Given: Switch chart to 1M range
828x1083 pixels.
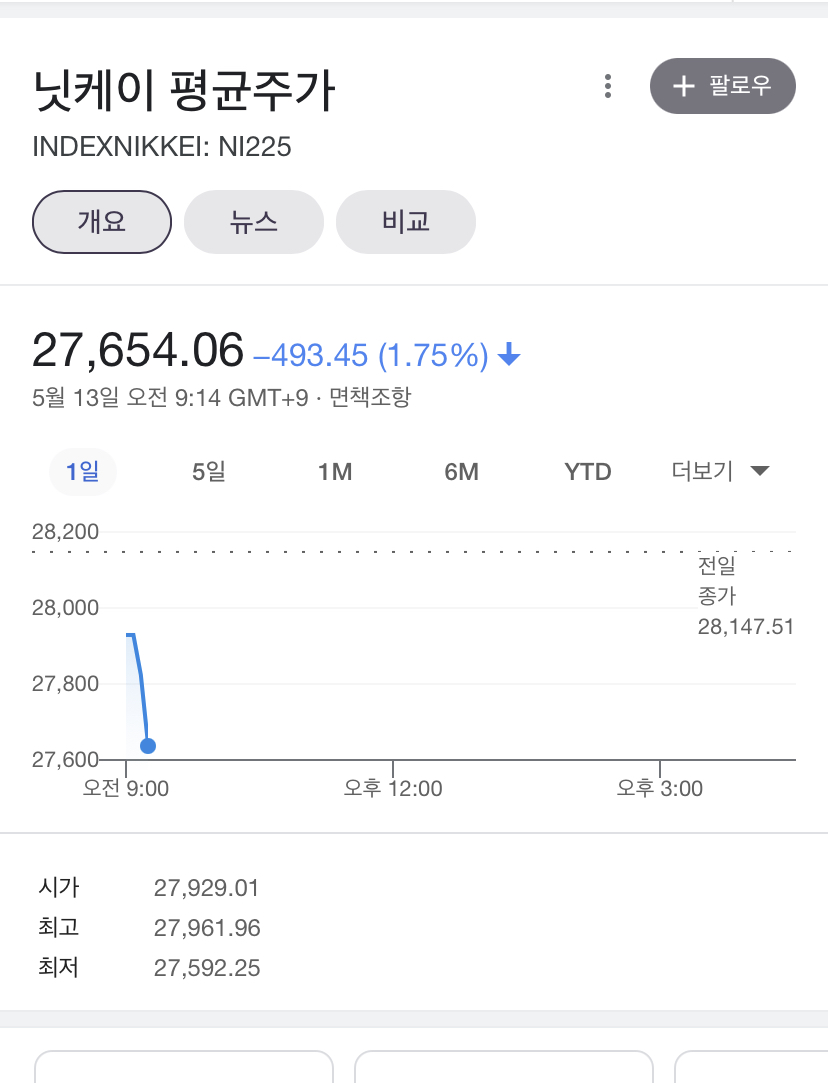Looking at the screenshot, I should 335,472.
